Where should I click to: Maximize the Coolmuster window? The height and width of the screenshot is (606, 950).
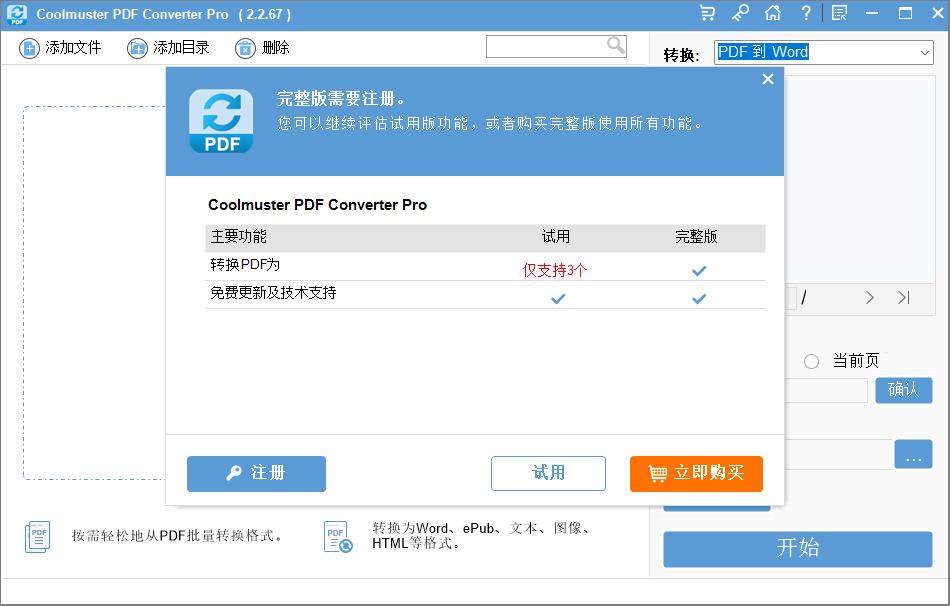[x=905, y=13]
